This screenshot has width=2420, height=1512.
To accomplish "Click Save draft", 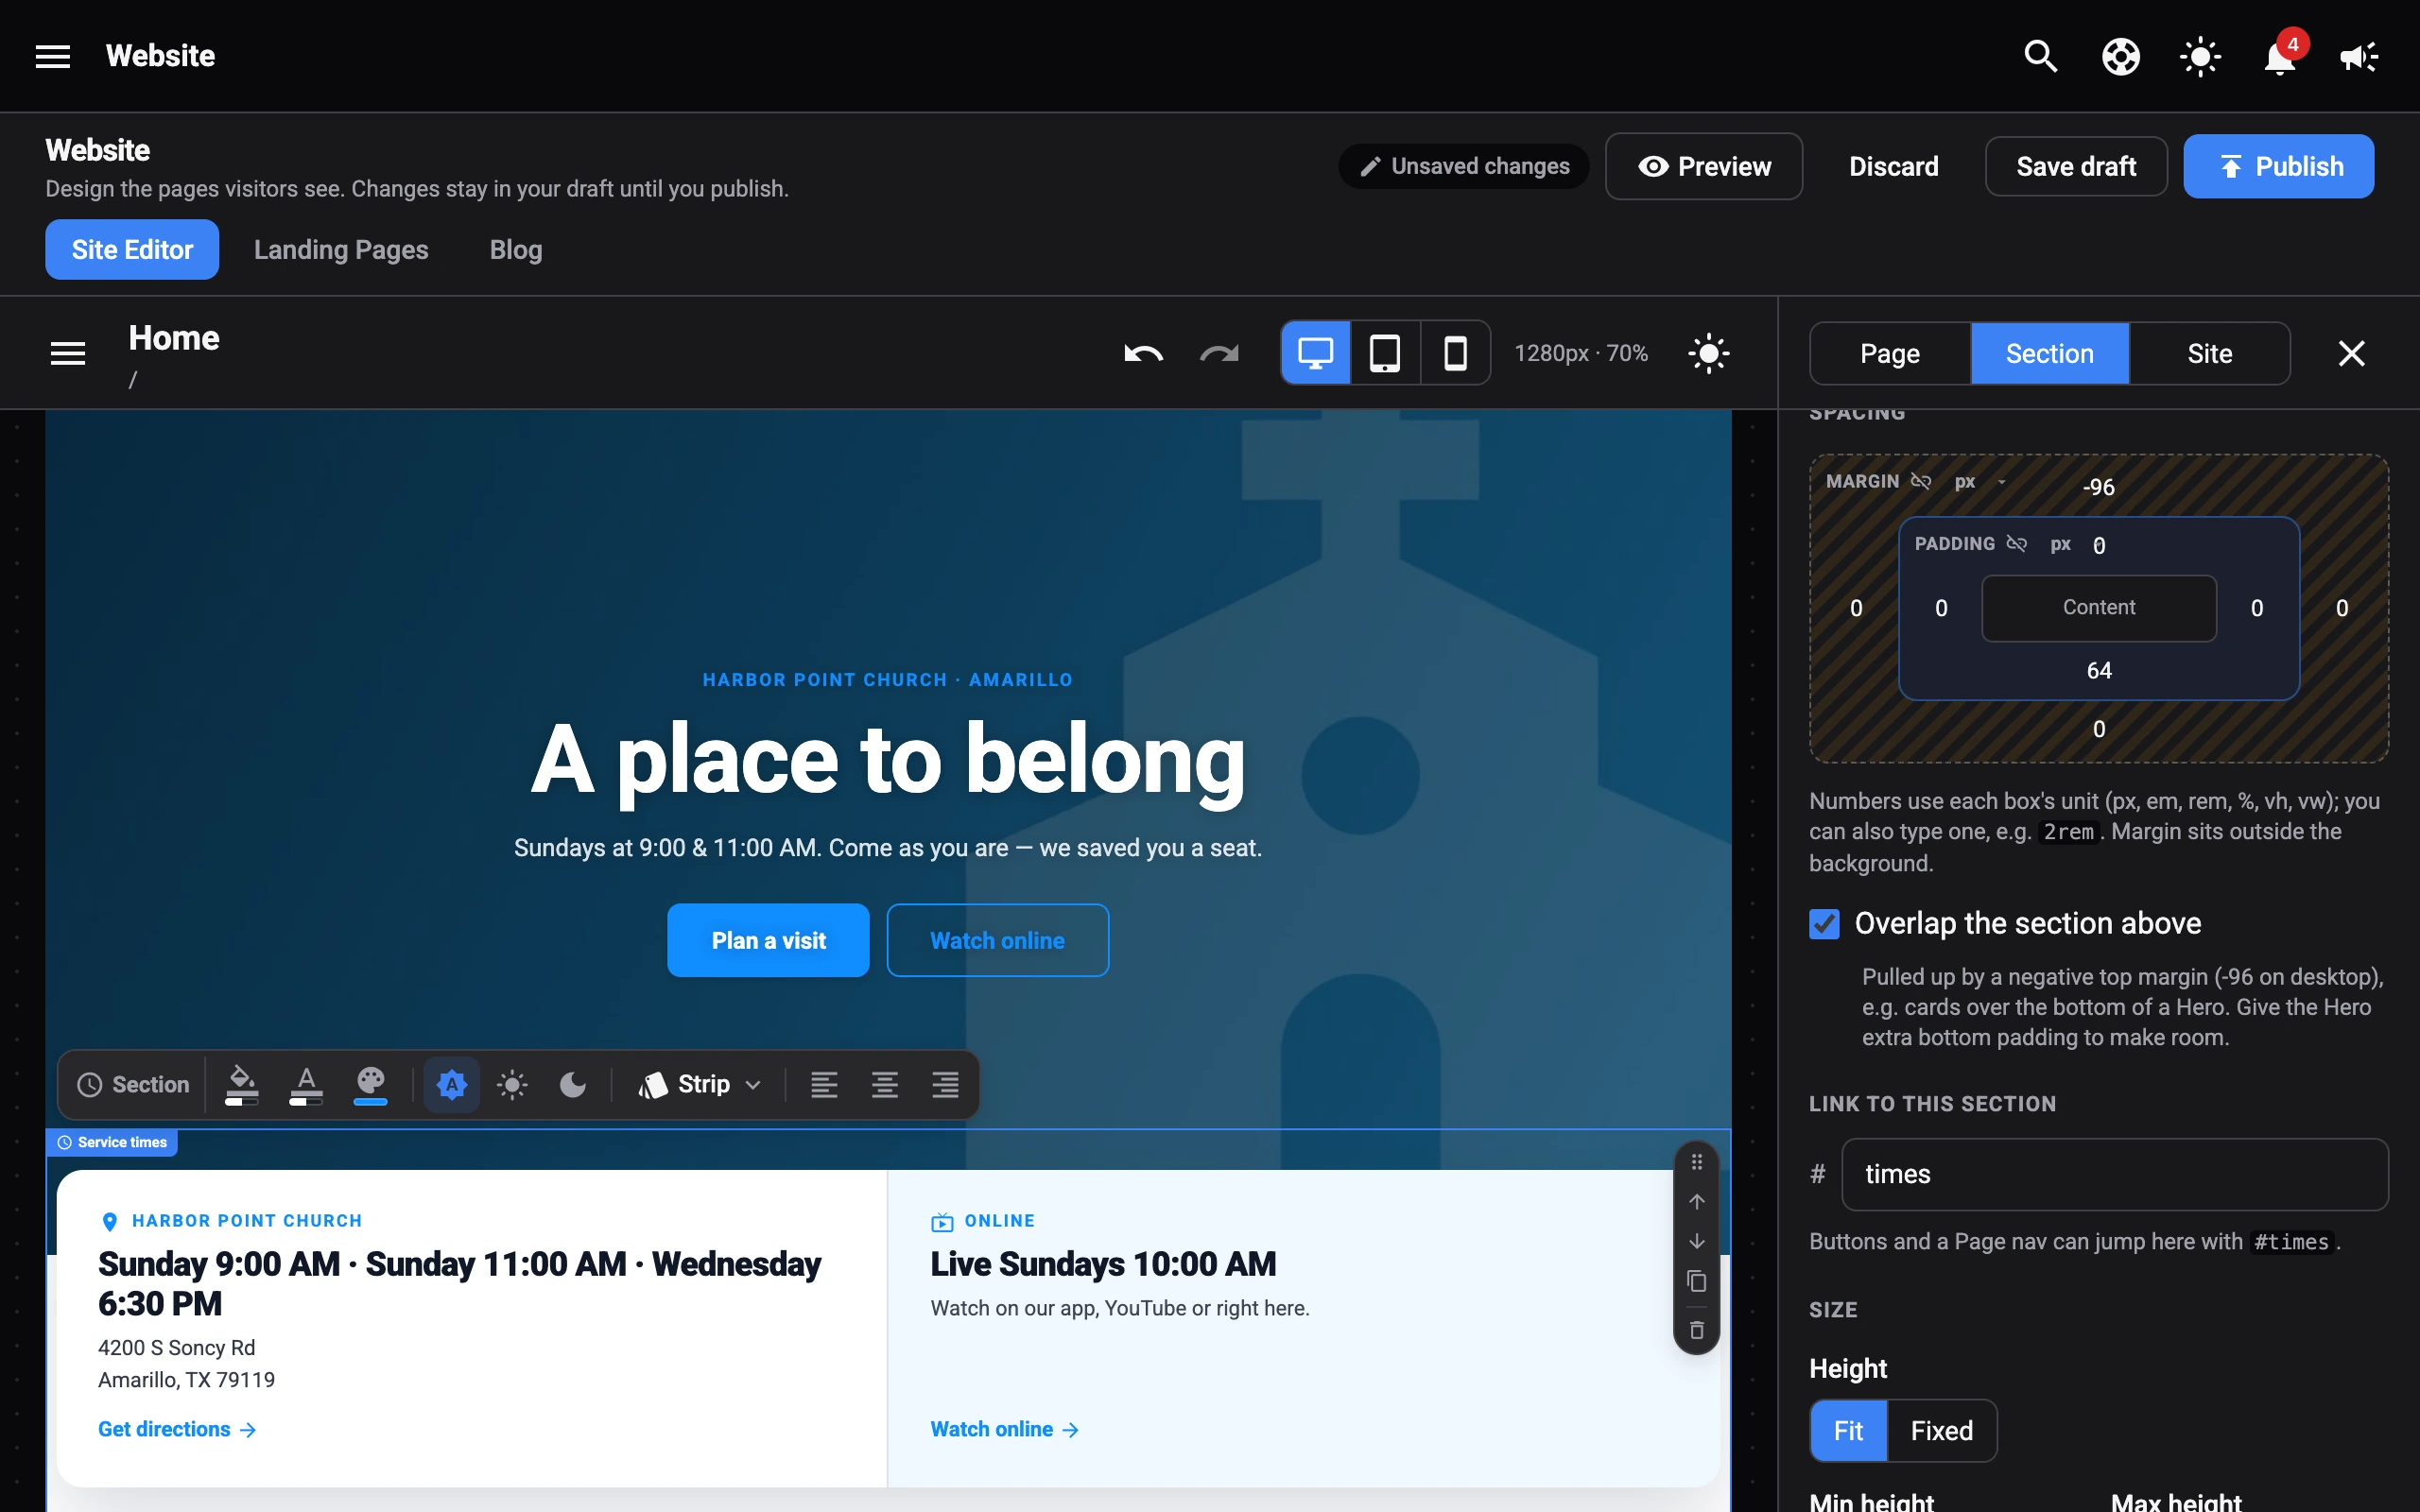I will point(2076,166).
